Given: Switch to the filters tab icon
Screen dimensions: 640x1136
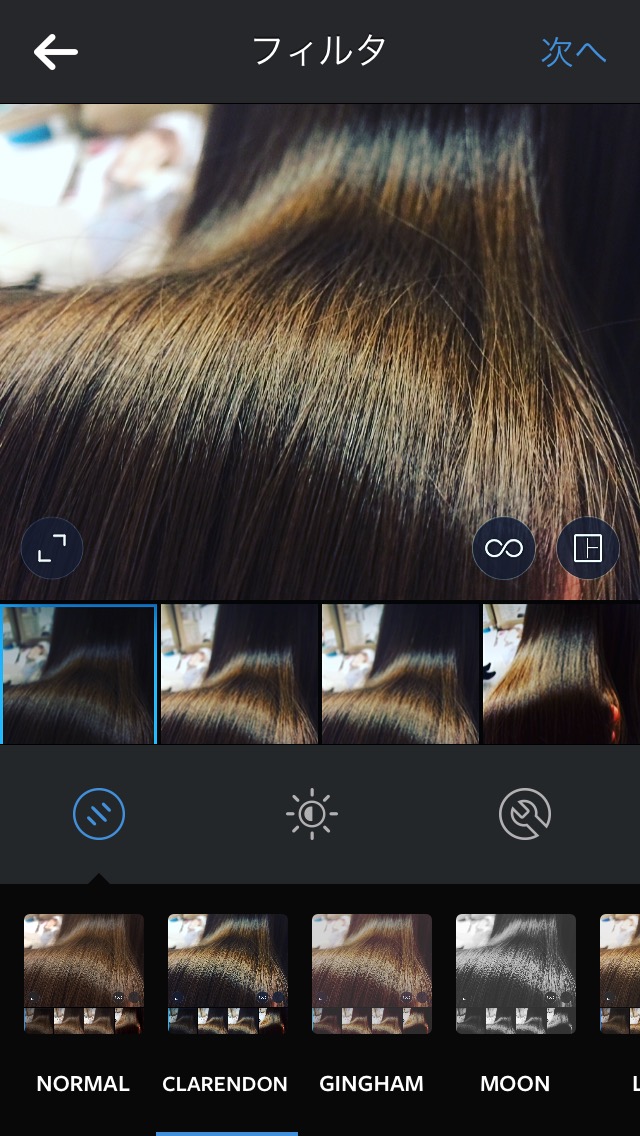Looking at the screenshot, I should pos(99,814).
